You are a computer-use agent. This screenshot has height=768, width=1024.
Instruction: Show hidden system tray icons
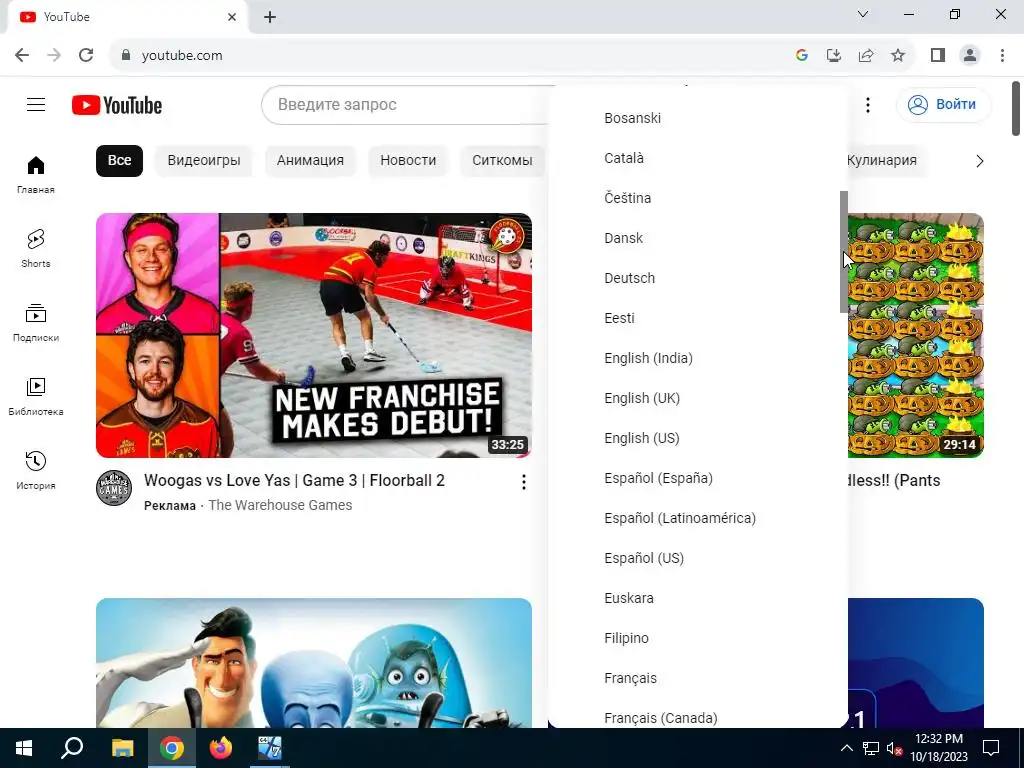click(846, 748)
